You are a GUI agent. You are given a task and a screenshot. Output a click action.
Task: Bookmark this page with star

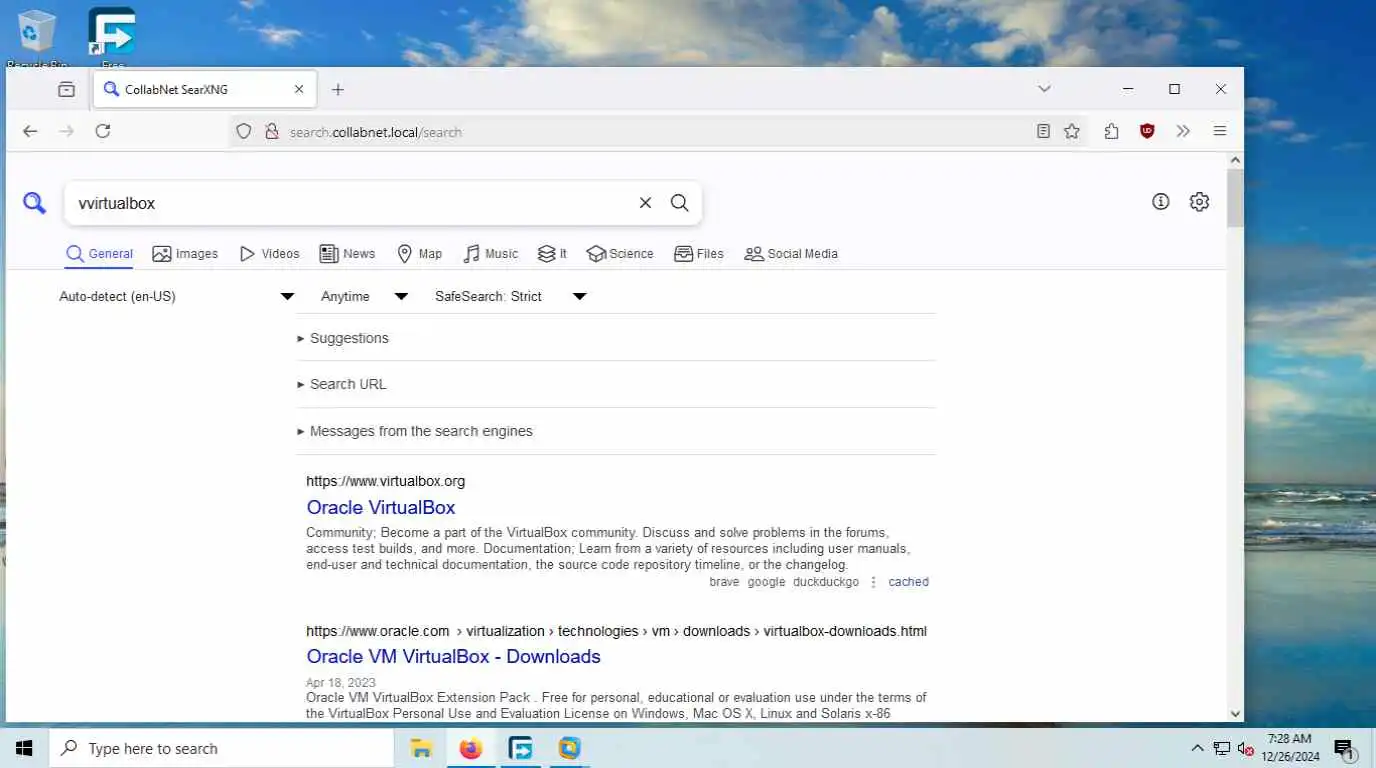(1072, 131)
